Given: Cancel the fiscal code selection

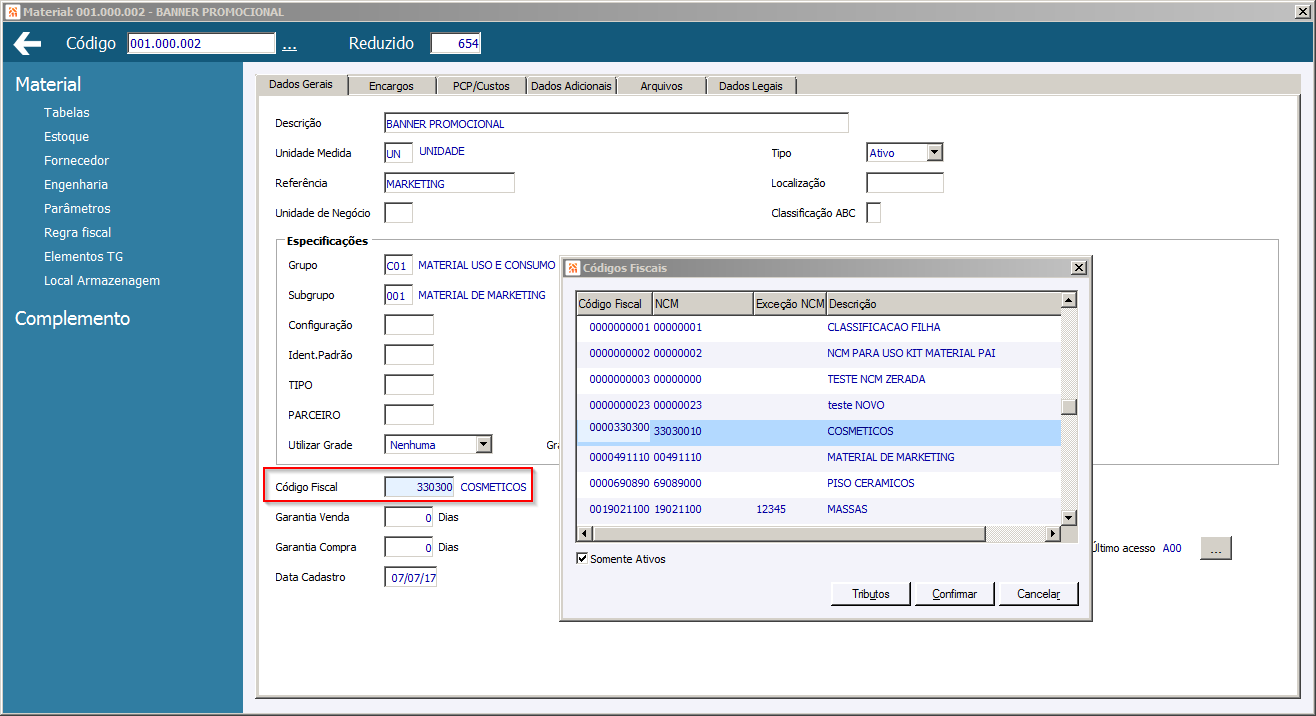Looking at the screenshot, I should tap(1038, 594).
